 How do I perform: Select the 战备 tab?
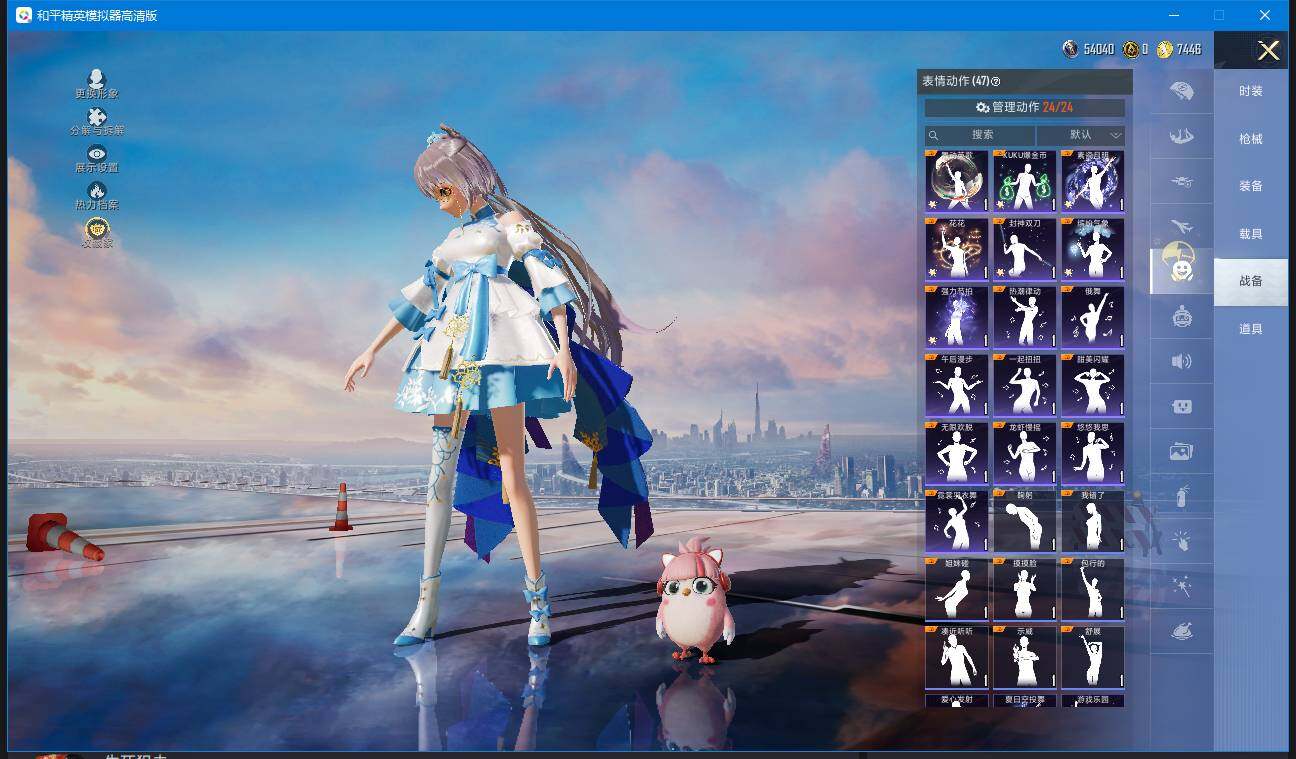click(1251, 281)
